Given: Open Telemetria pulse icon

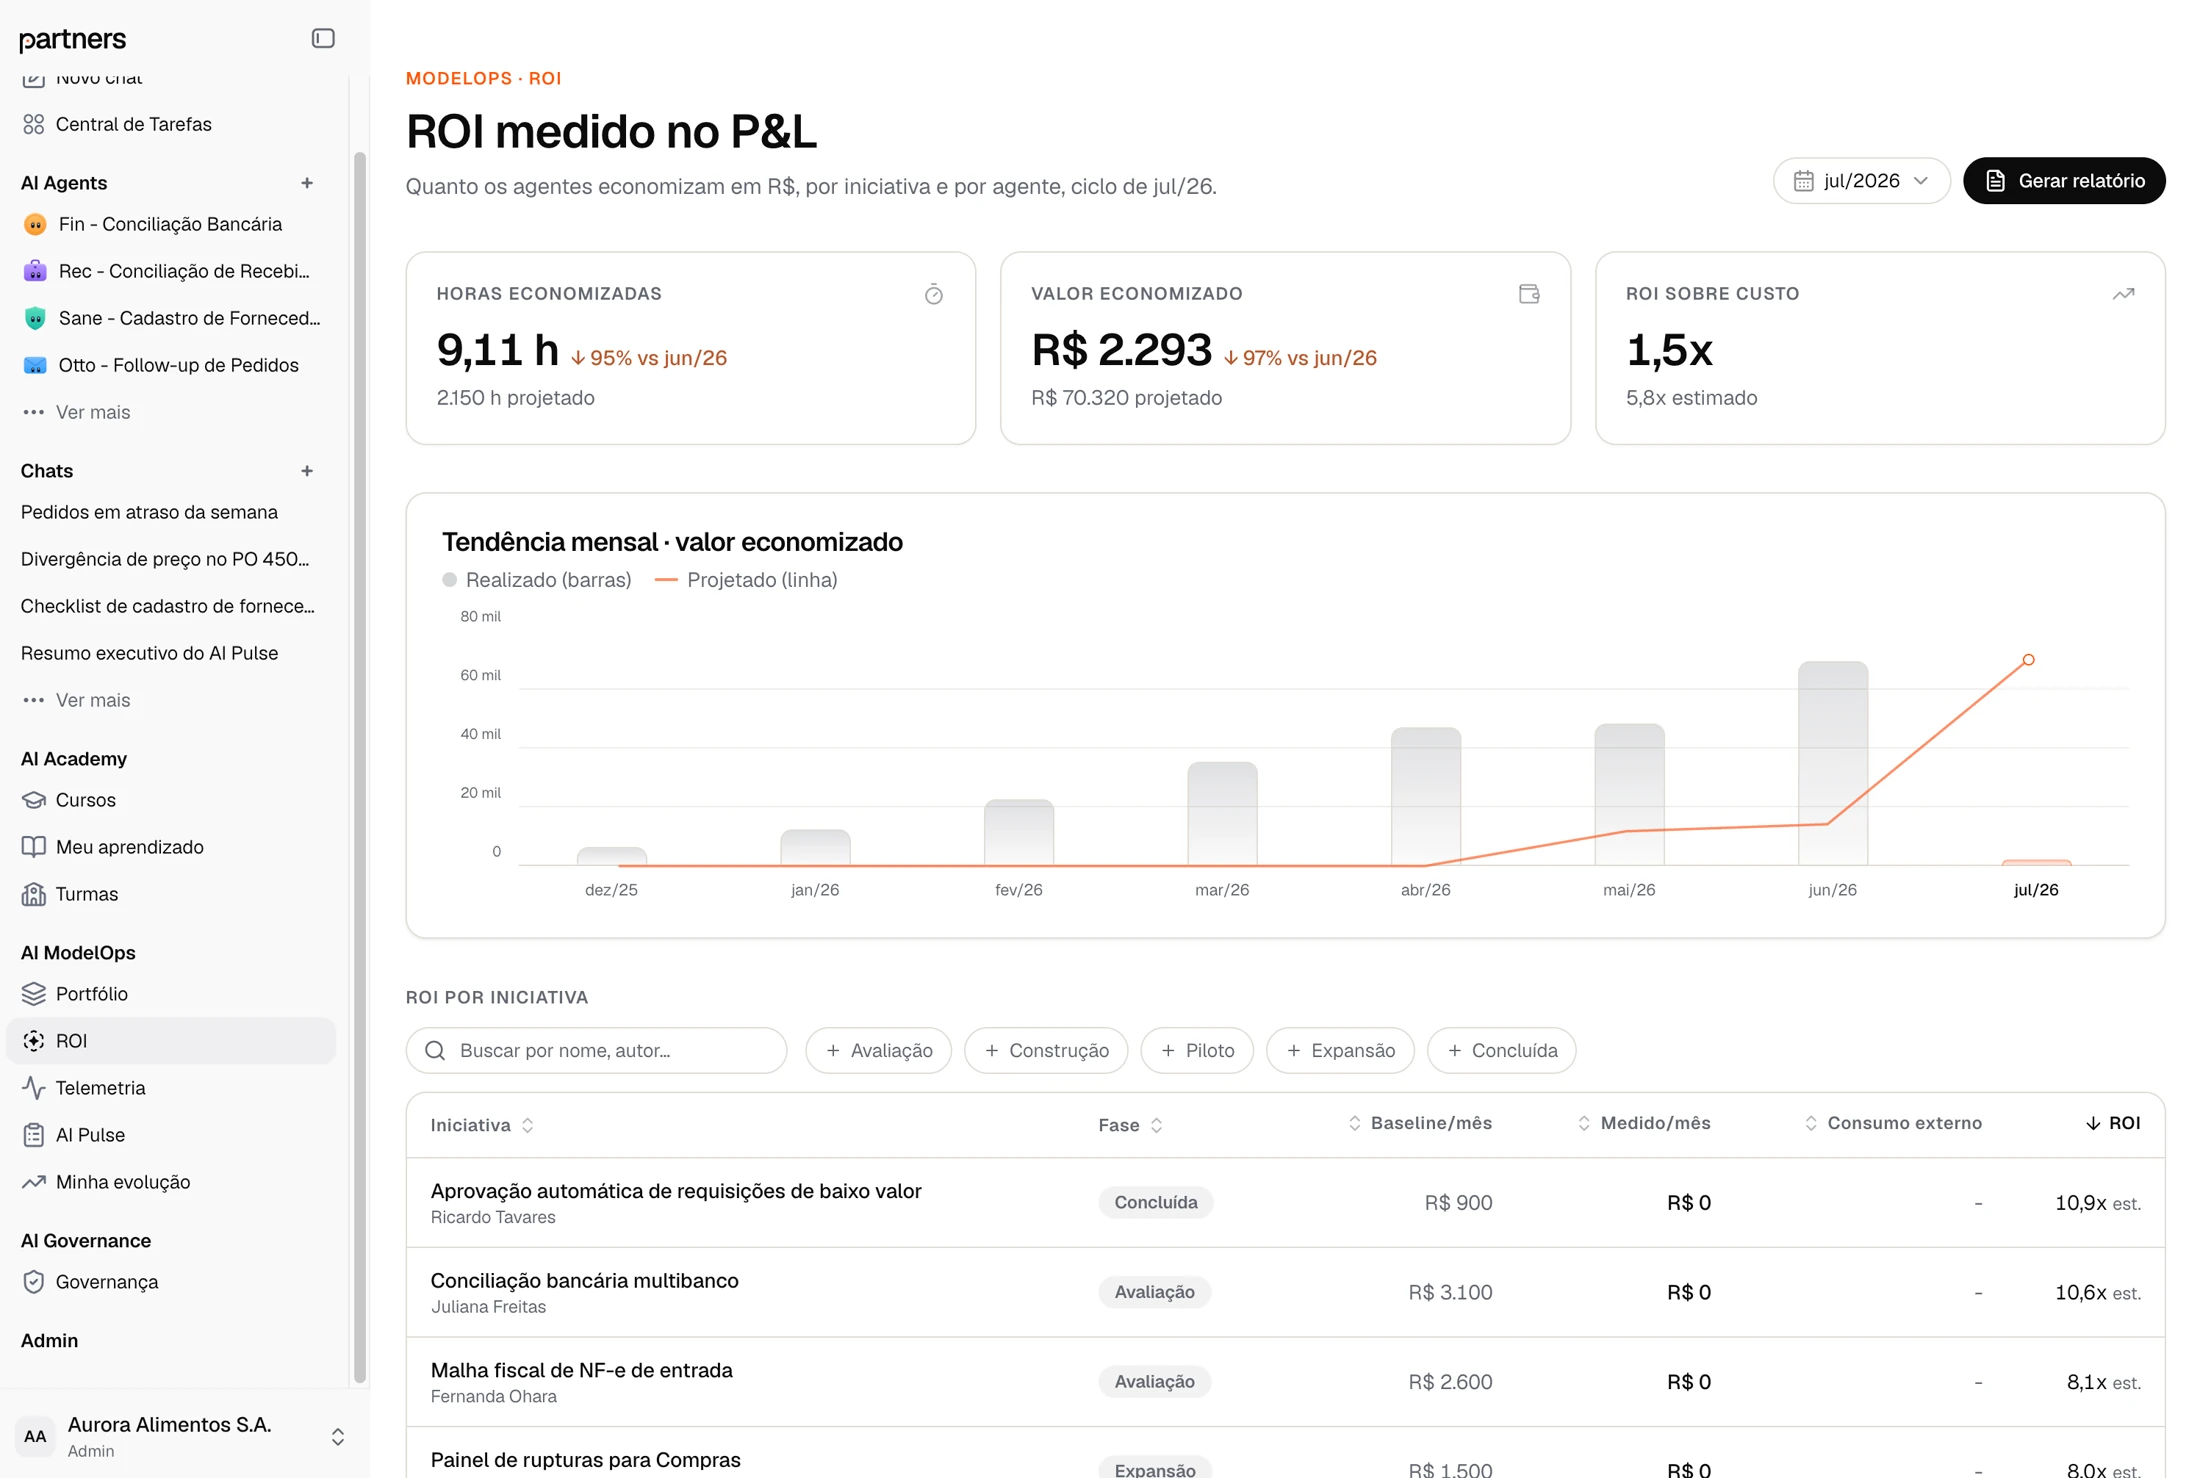Looking at the screenshot, I should 34,1088.
